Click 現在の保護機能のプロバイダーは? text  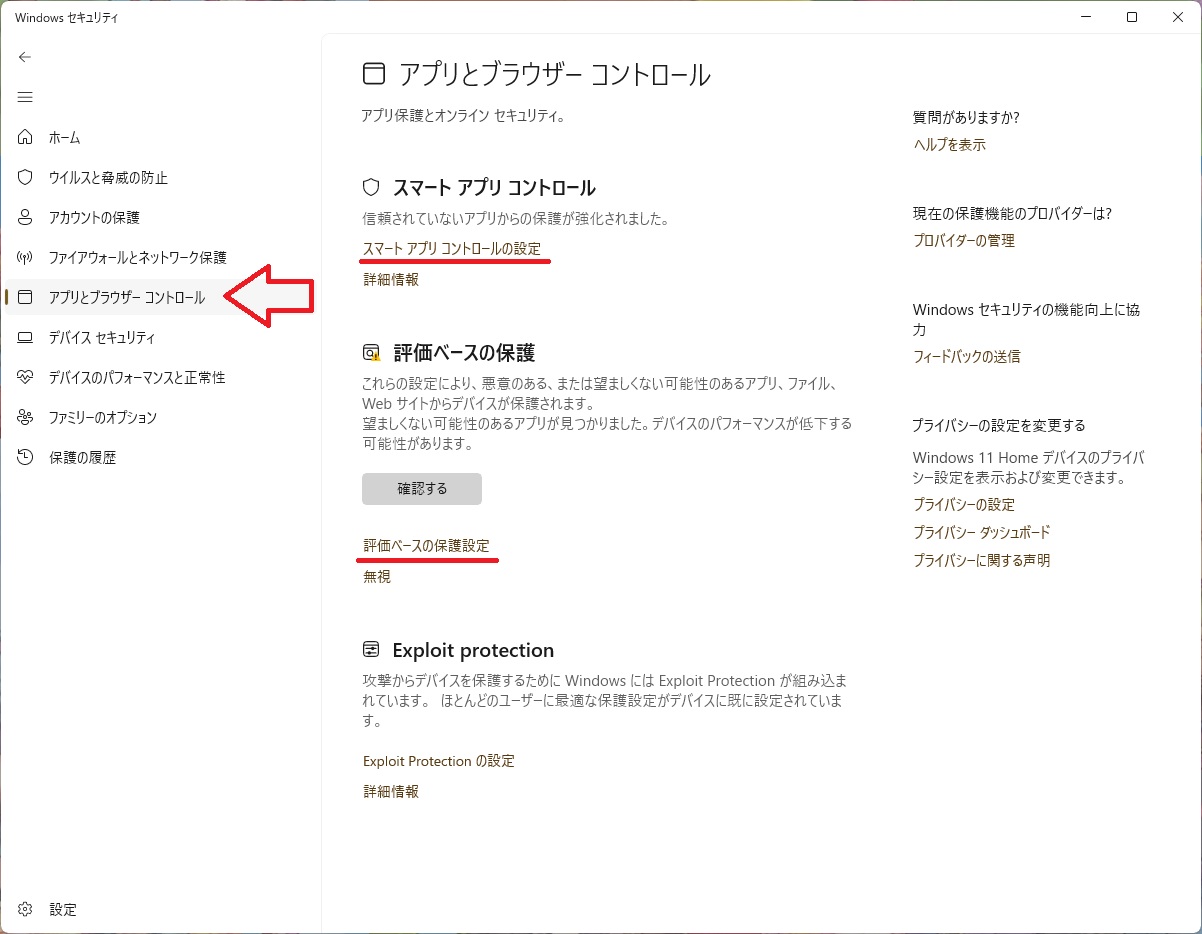pos(1012,213)
